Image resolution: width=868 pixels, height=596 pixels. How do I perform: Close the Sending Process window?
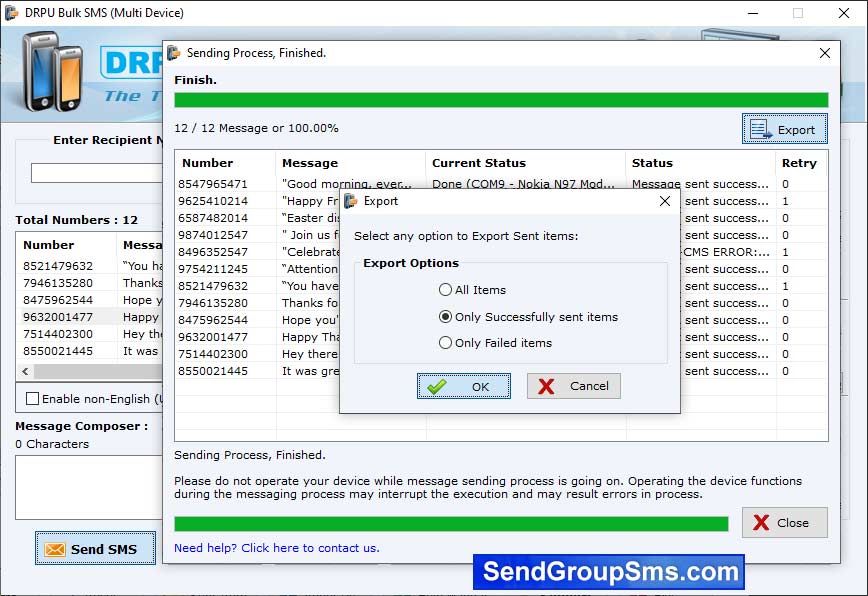pos(785,522)
